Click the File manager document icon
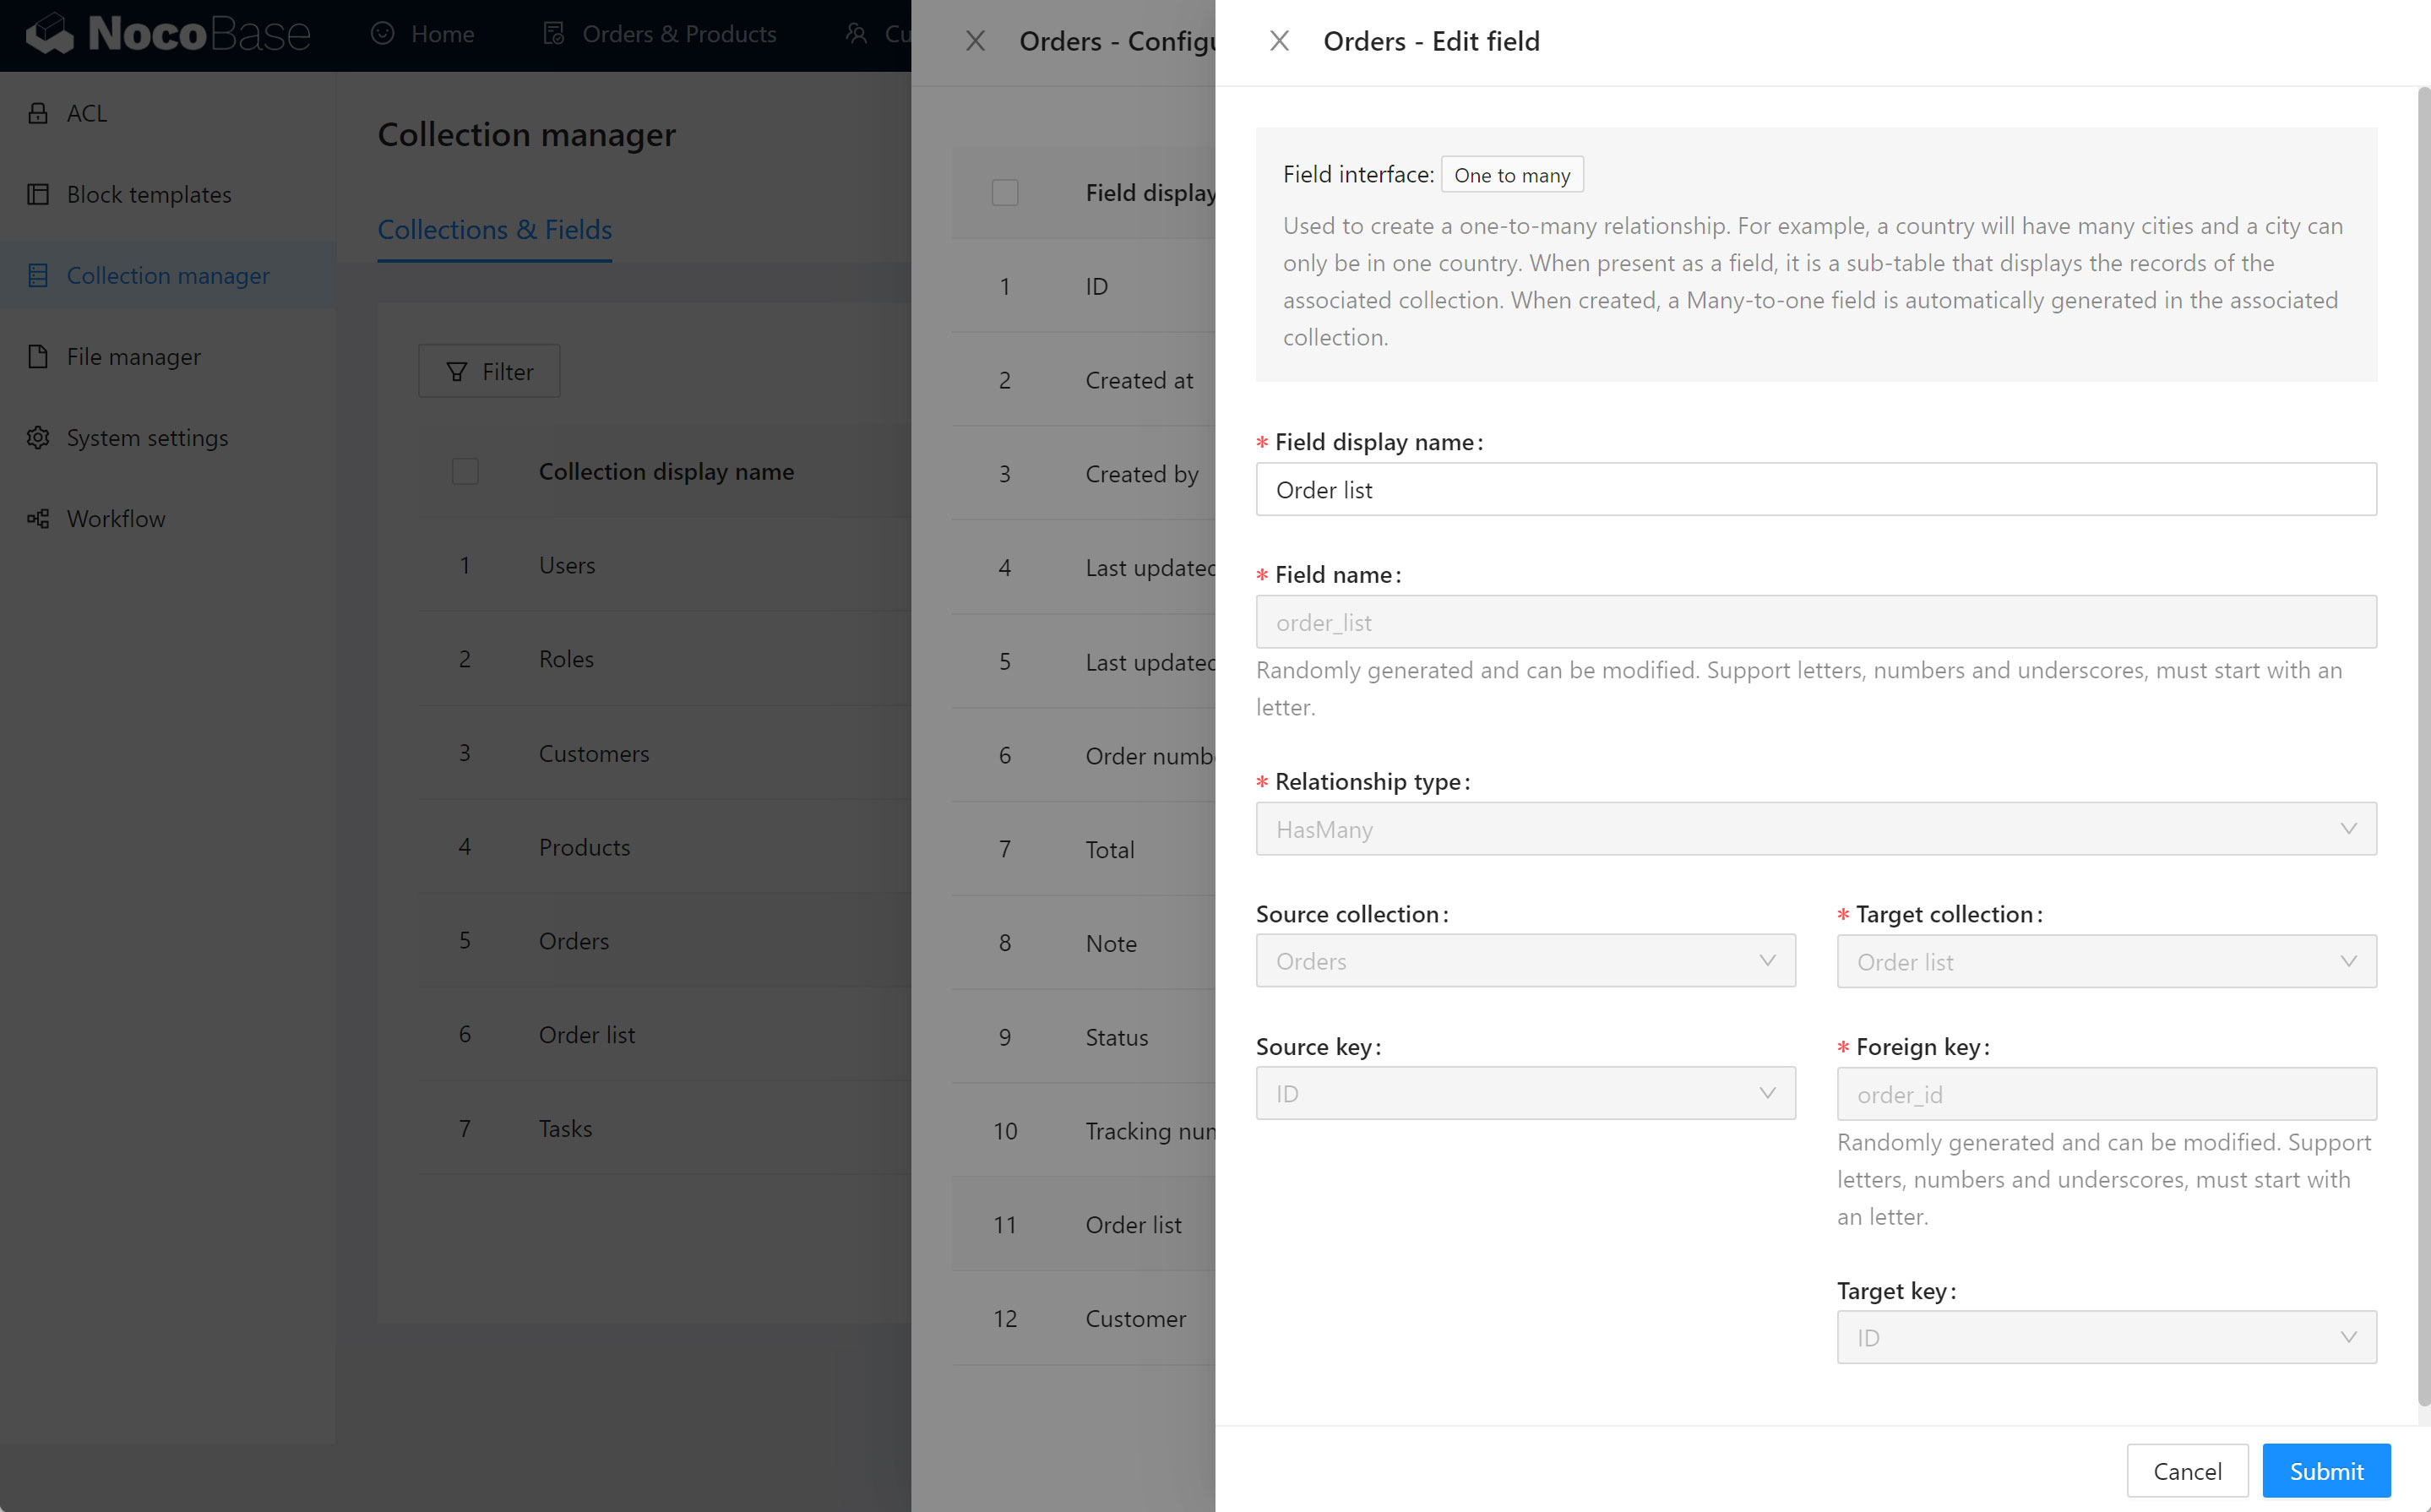The image size is (2431, 1512). tap(38, 356)
